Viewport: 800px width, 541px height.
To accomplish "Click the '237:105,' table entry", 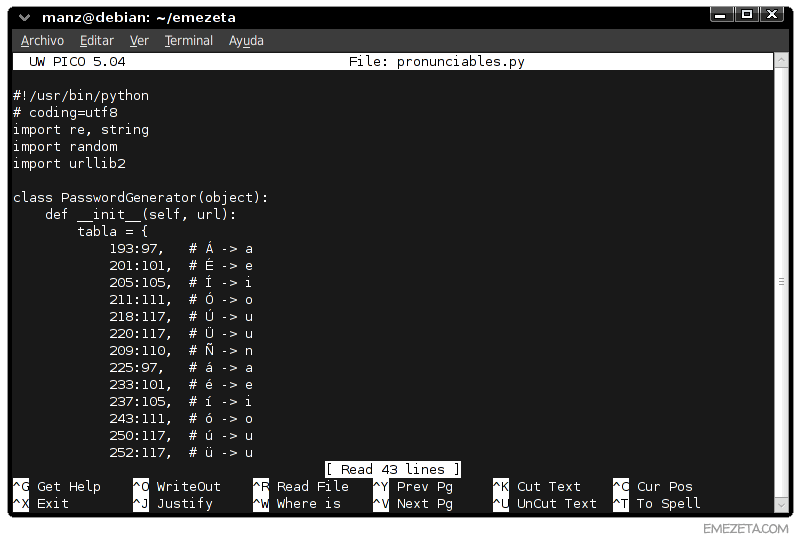I will 140,402.
